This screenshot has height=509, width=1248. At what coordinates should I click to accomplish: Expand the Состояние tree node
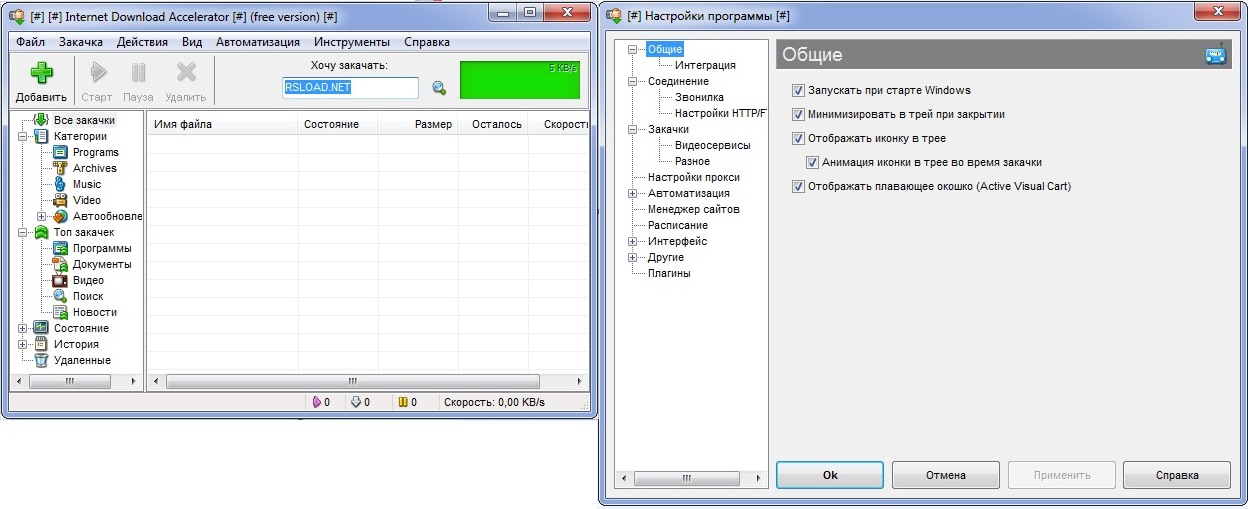[23, 328]
